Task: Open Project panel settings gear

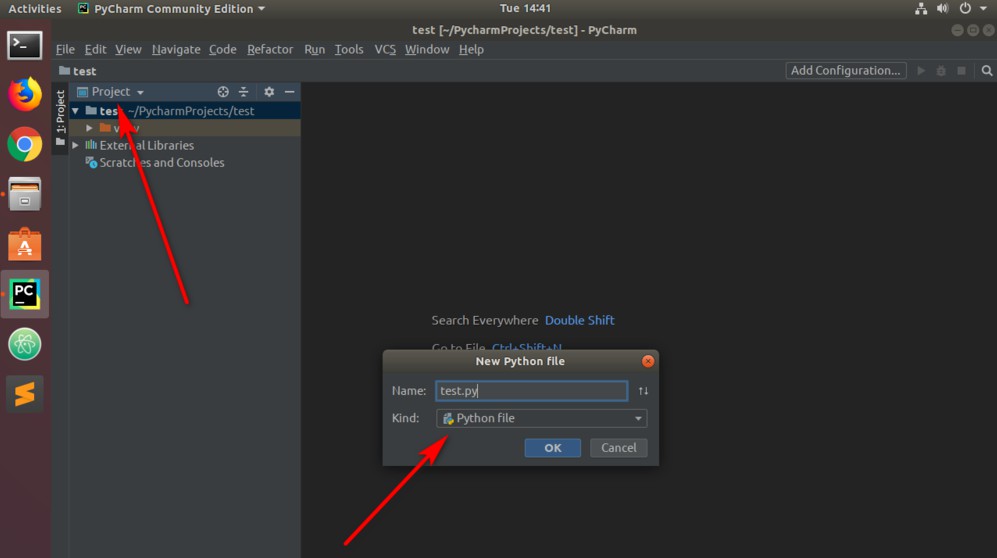Action: (269, 92)
